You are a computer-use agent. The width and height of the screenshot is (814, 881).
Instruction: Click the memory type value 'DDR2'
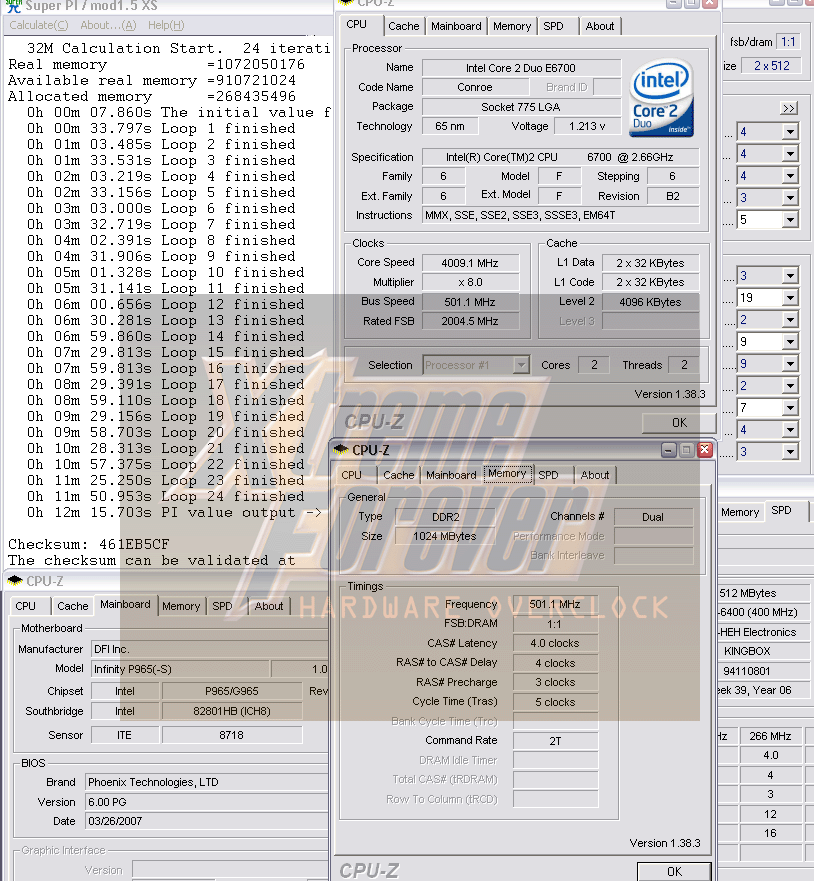tap(445, 517)
